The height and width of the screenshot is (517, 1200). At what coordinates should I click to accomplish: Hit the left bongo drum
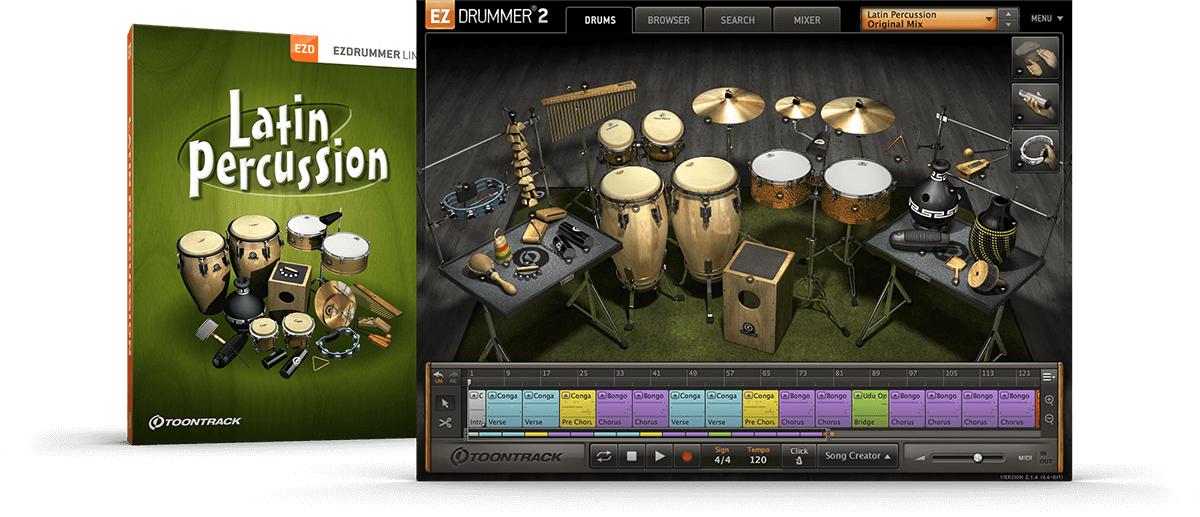pos(618,140)
